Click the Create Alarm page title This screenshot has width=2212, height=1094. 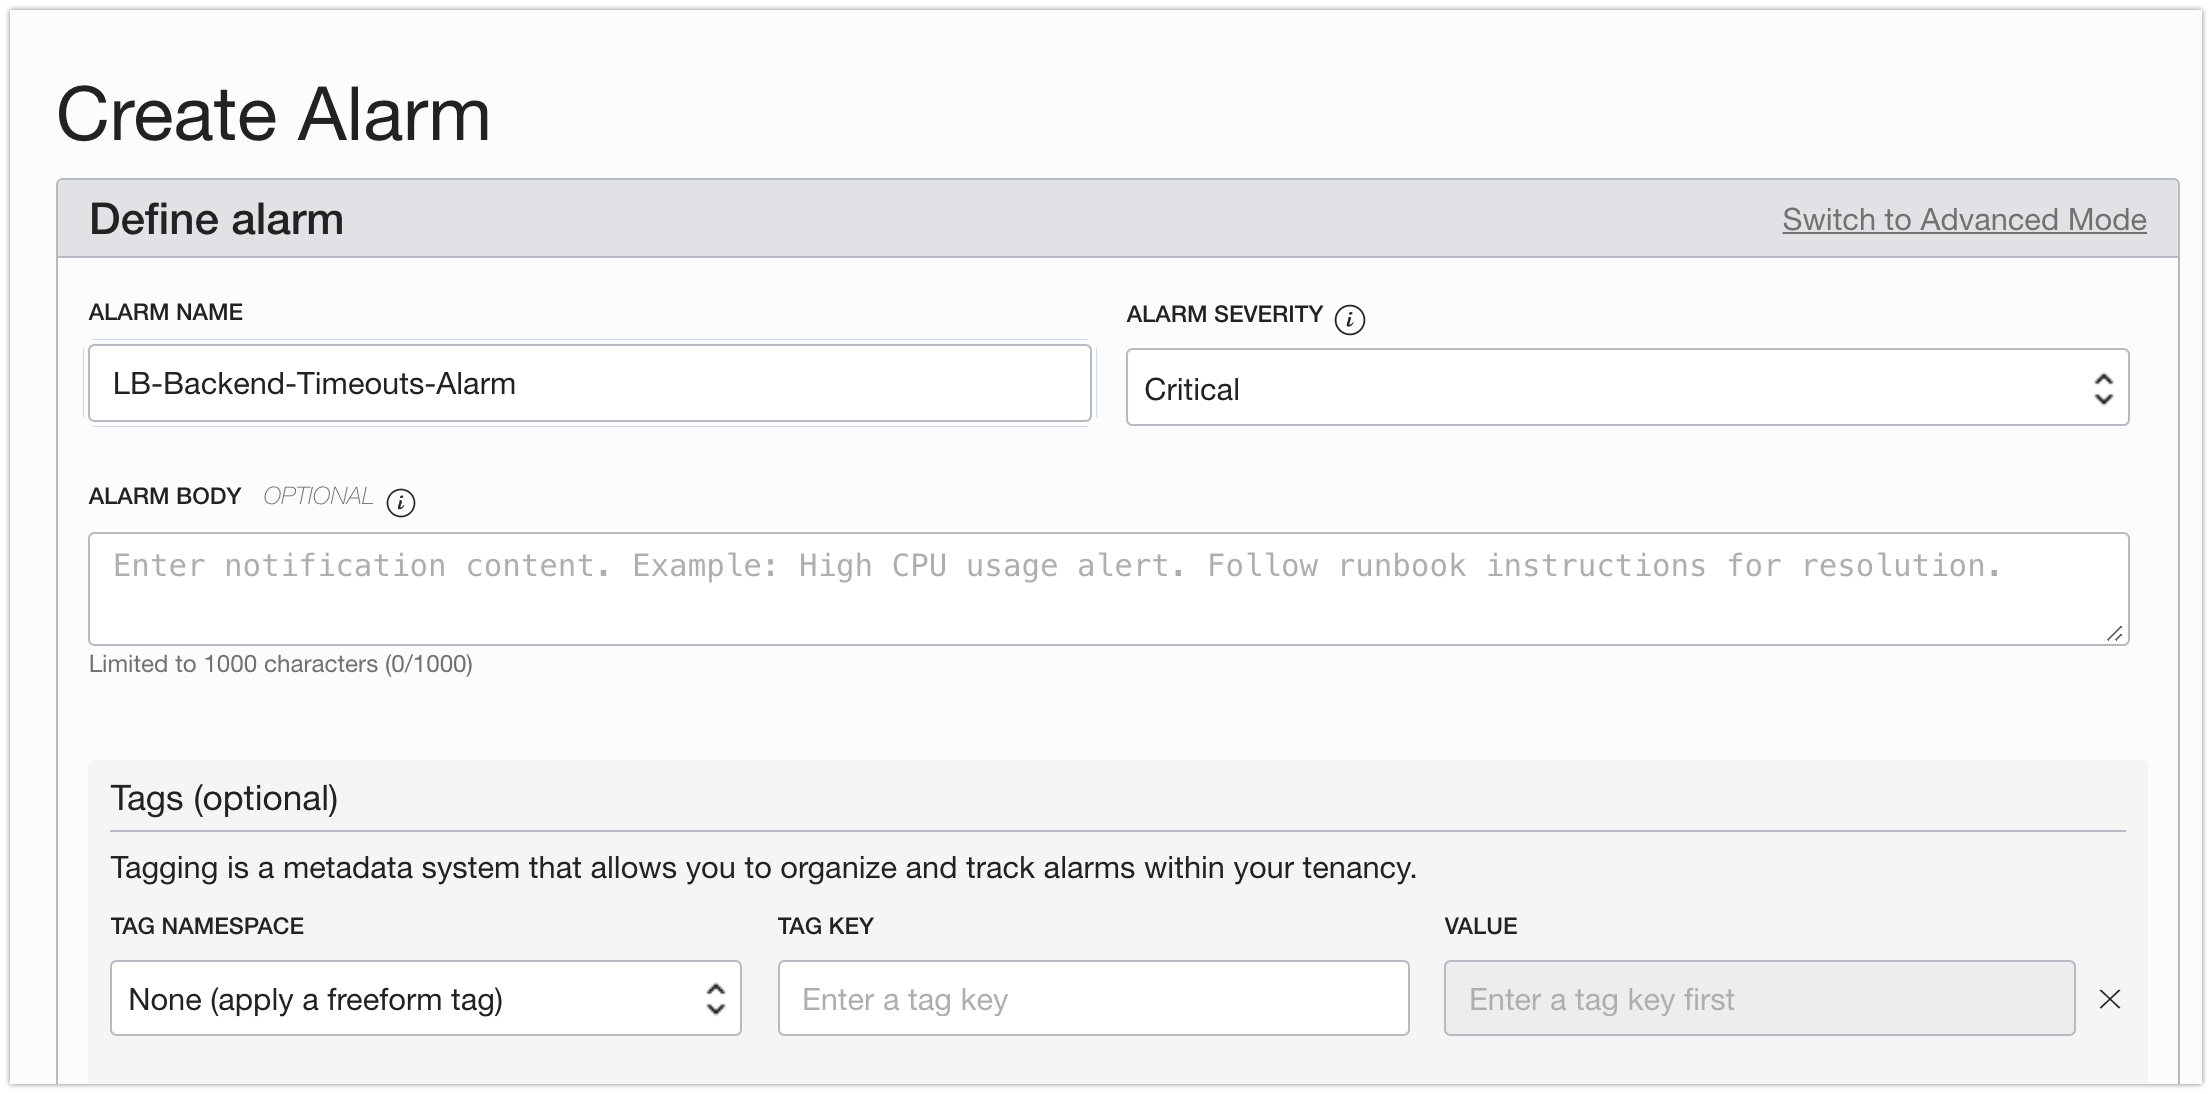(273, 112)
